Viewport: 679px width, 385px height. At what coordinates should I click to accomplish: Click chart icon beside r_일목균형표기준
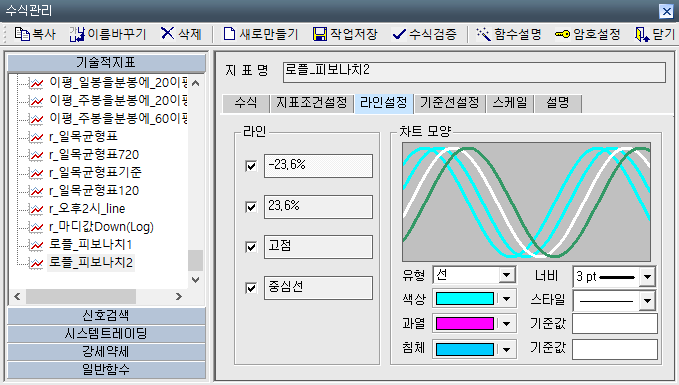point(37,173)
